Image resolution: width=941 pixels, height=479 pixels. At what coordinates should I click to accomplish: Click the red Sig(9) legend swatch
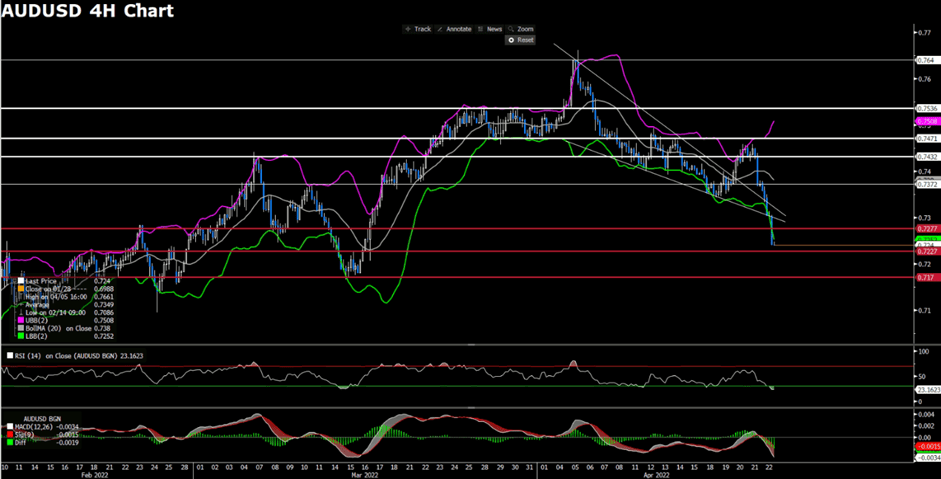[x=10, y=435]
